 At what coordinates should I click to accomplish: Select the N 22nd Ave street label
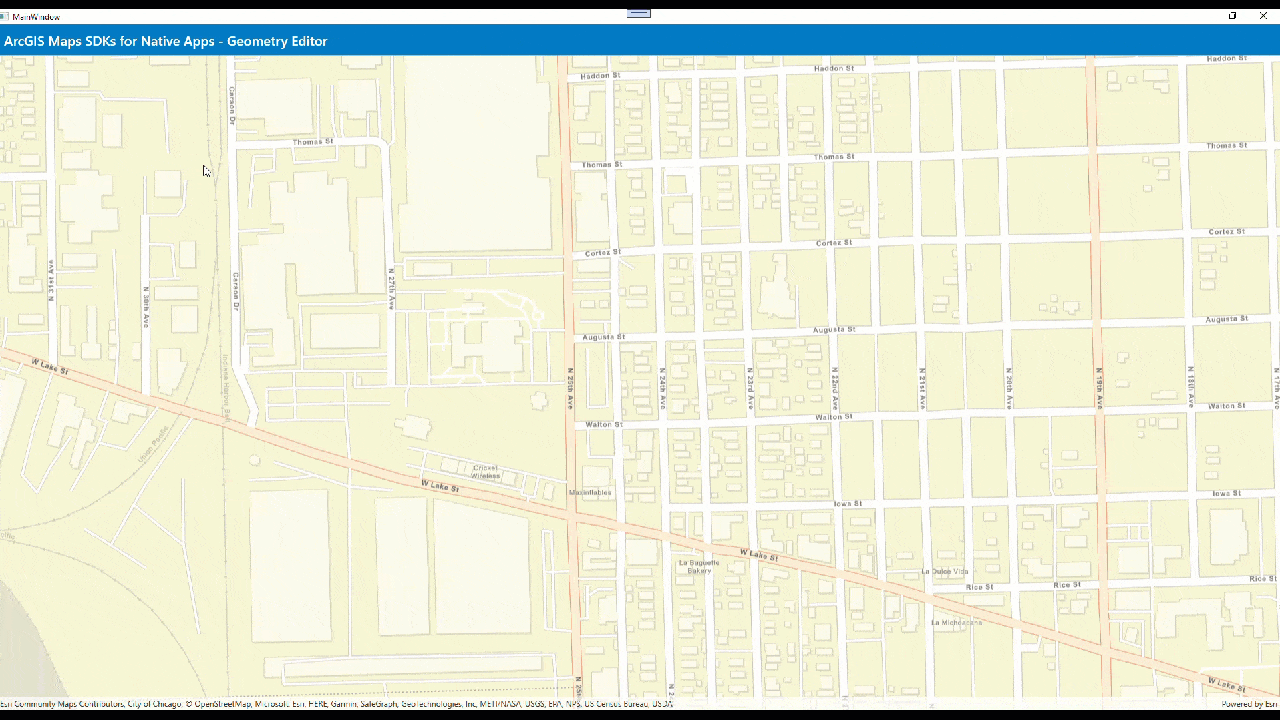point(834,387)
